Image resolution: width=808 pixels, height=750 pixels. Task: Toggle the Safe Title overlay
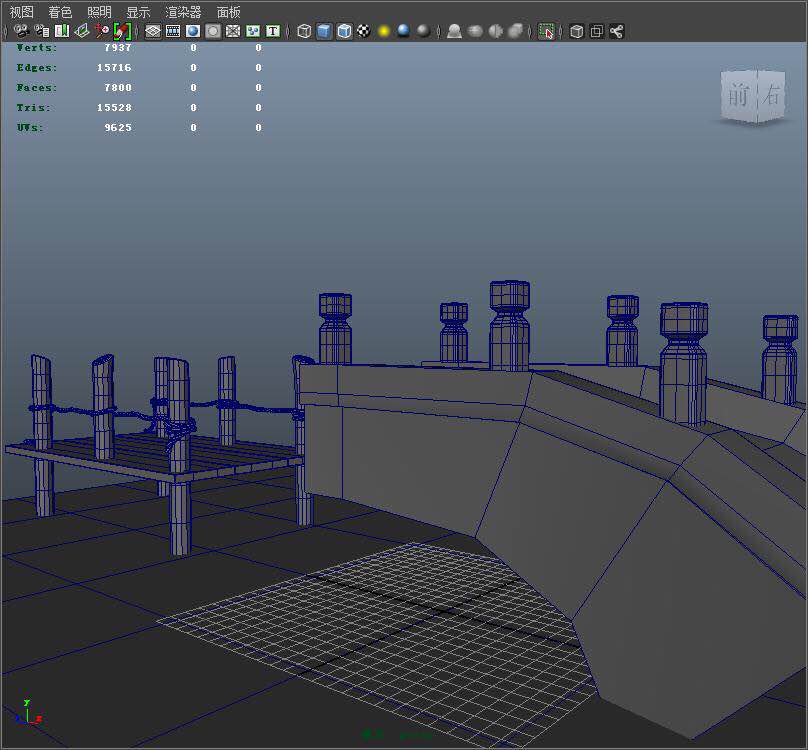coord(273,31)
